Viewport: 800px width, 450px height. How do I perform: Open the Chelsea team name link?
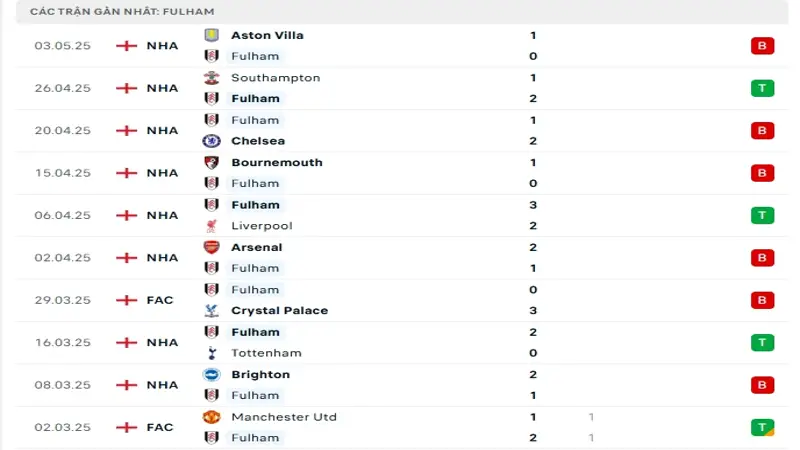(258, 141)
